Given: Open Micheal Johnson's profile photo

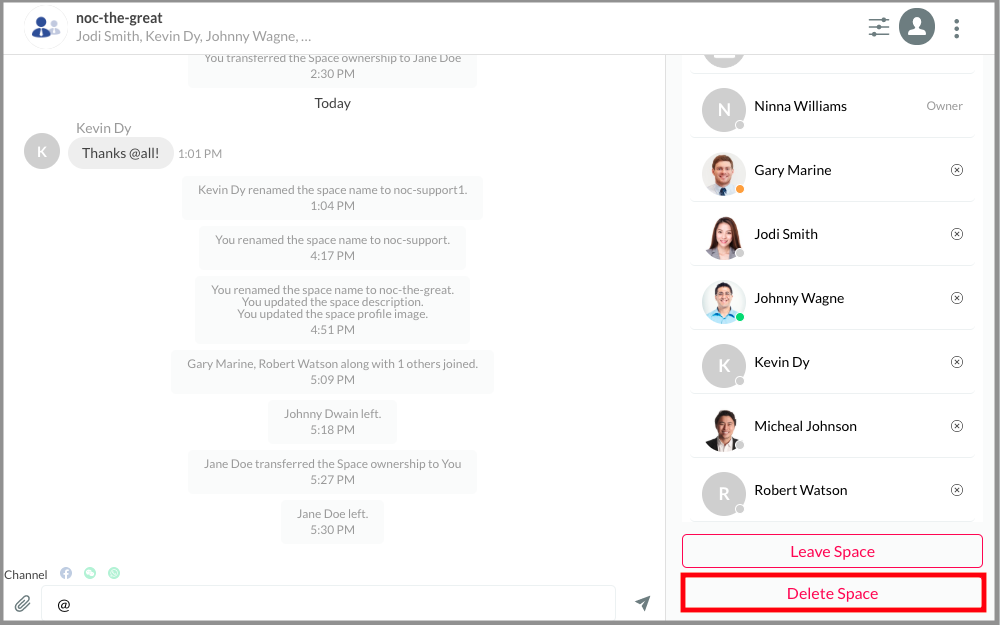Looking at the screenshot, I should point(724,430).
